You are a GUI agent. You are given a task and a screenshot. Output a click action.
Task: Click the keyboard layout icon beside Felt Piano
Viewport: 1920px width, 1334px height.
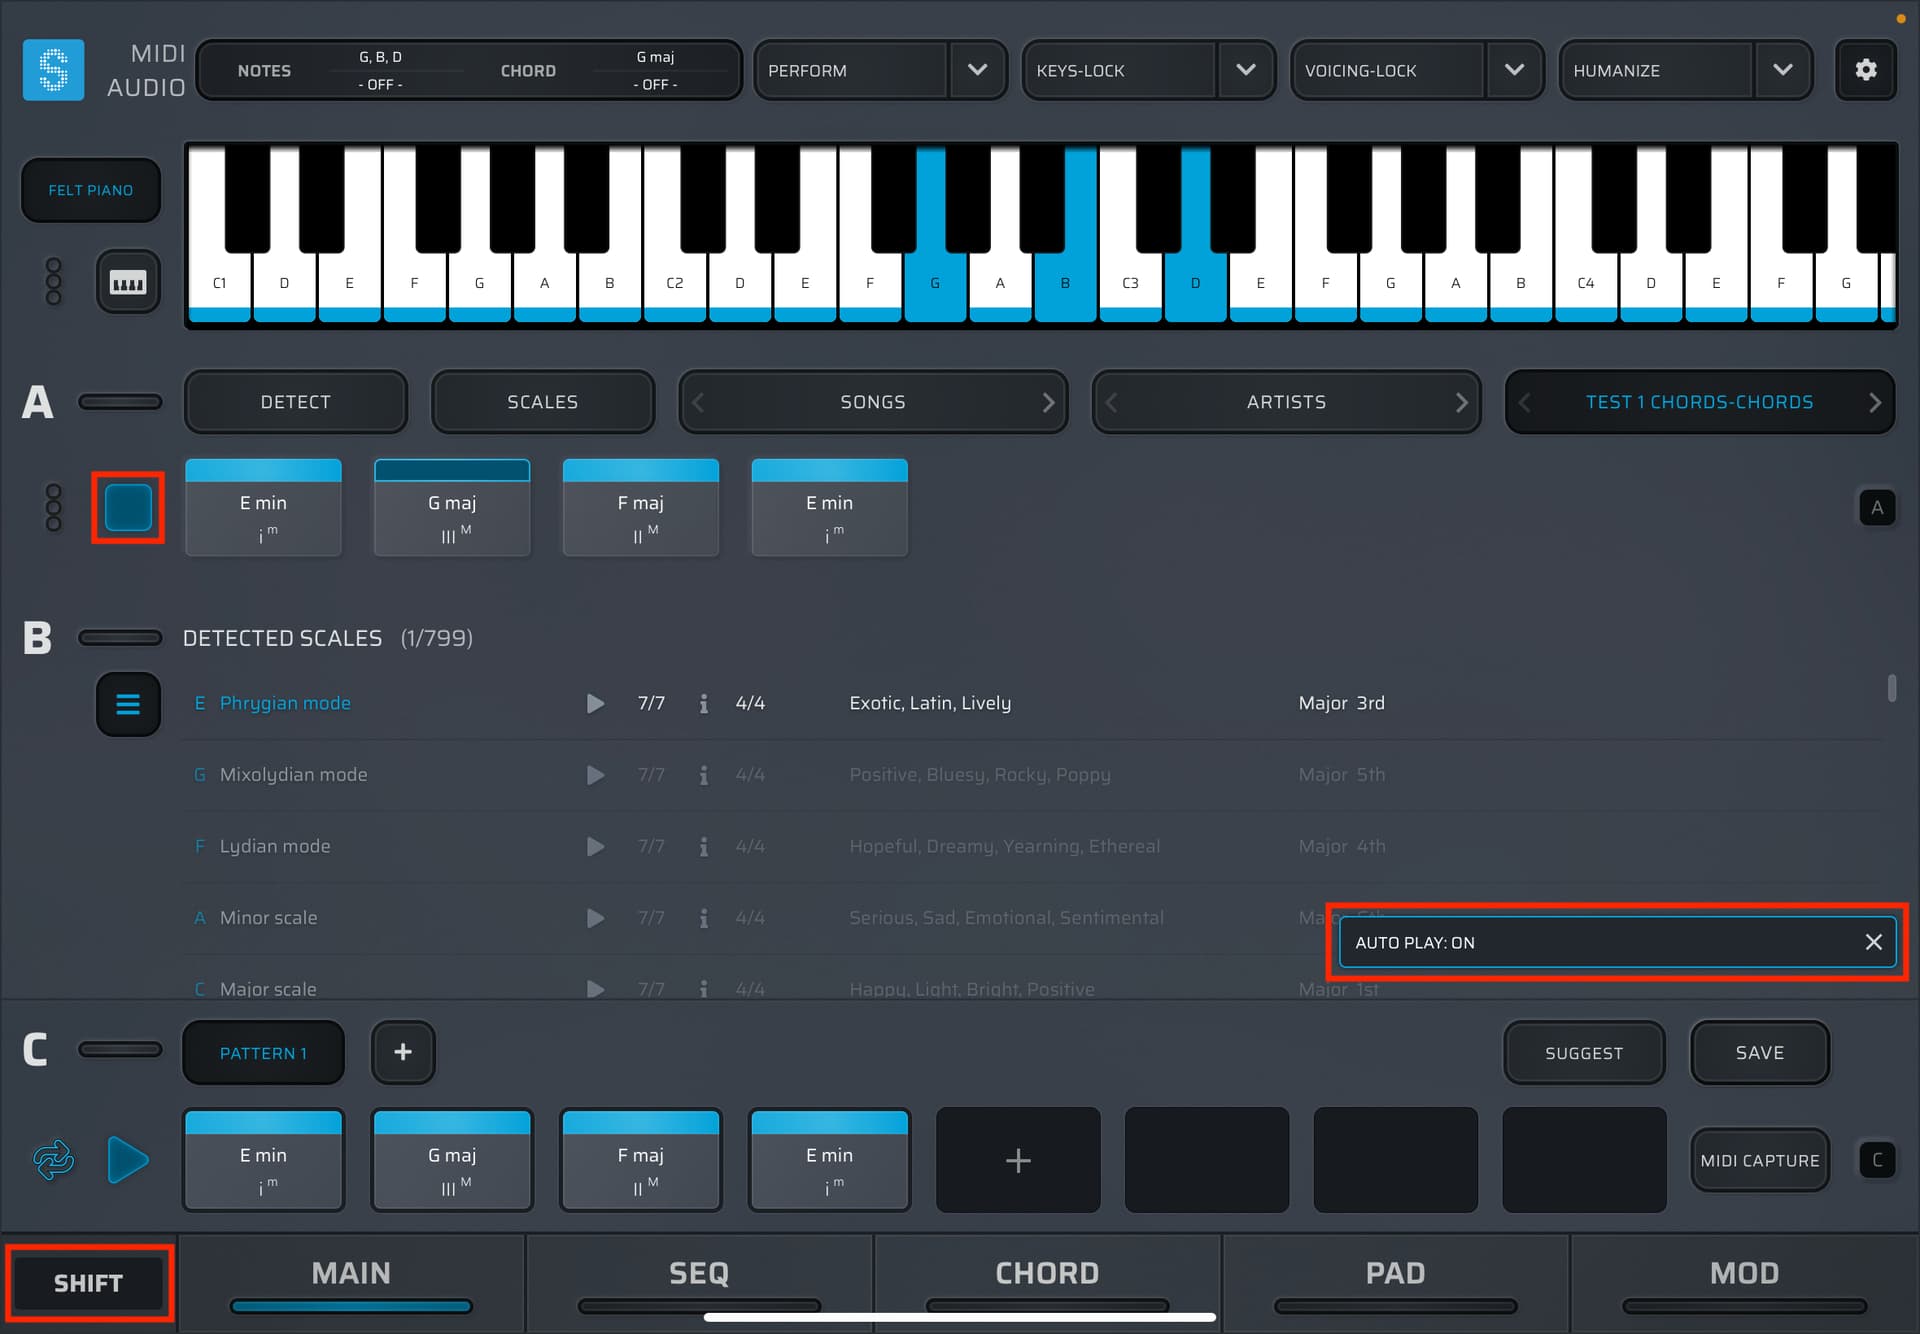128,281
